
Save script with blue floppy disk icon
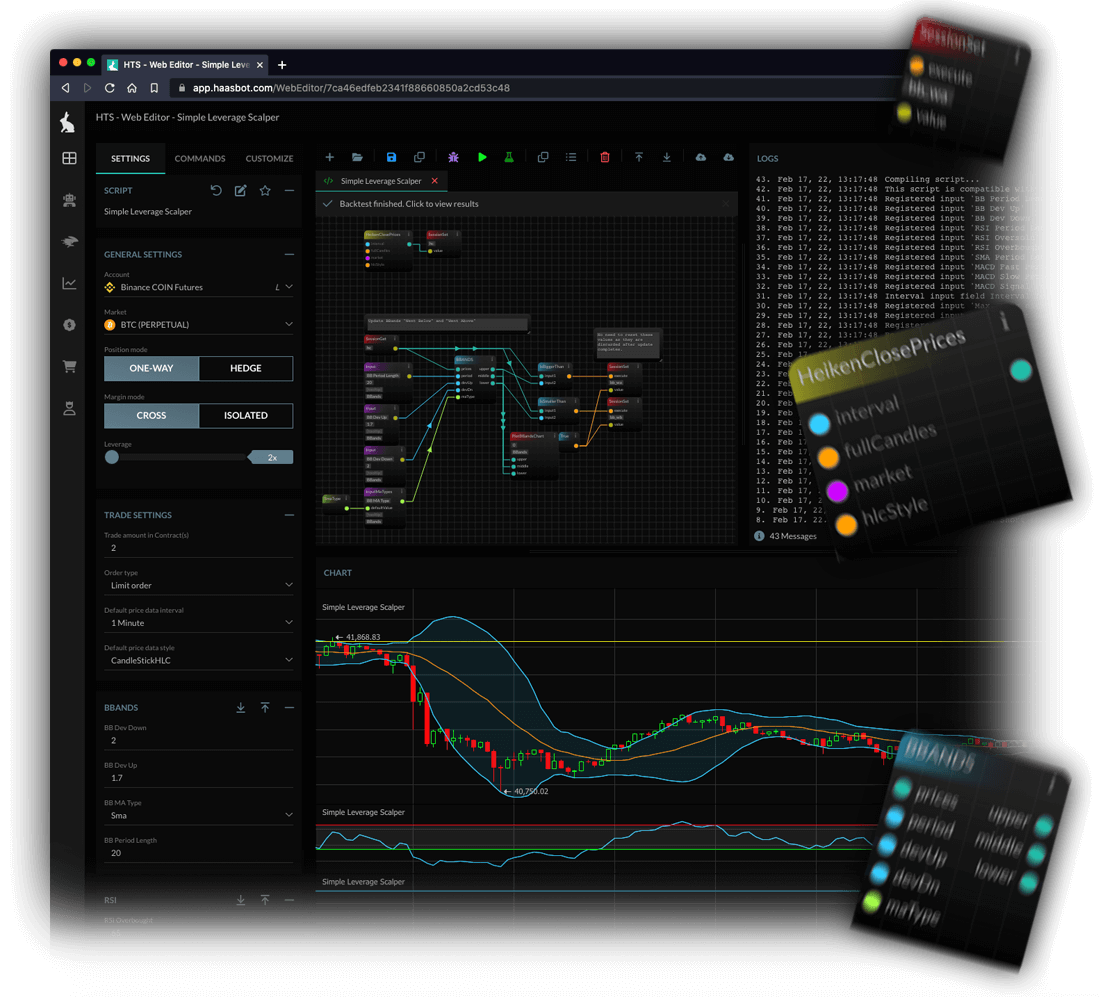click(x=391, y=158)
